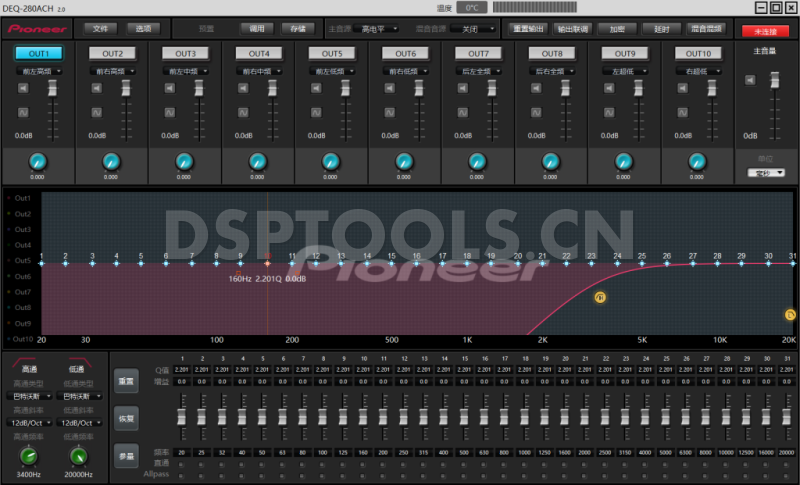The width and height of the screenshot is (800, 485).
Task: Open the OUT1 channel type dropdown
Action: (x=39, y=72)
